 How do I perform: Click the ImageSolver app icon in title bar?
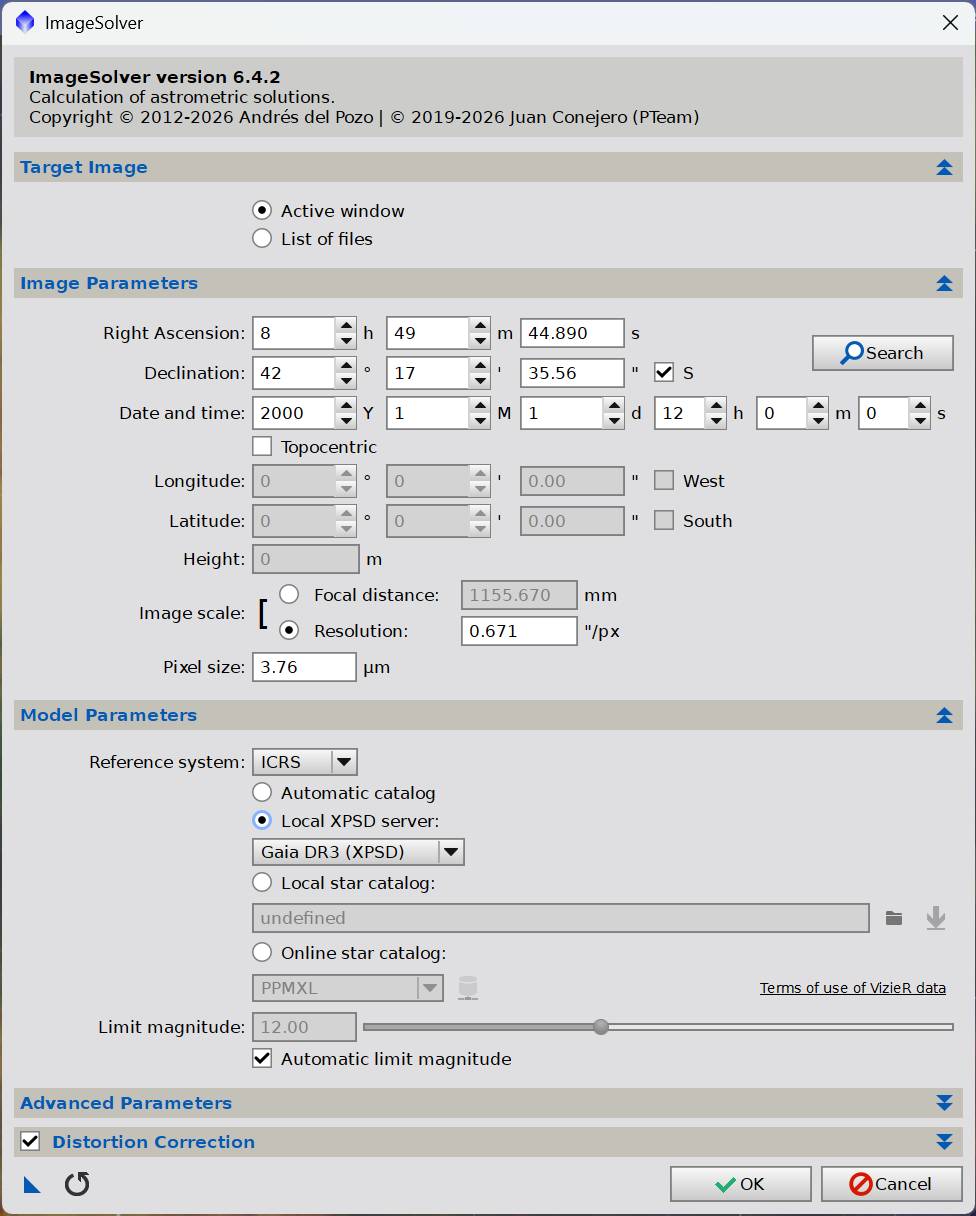[x=25, y=22]
